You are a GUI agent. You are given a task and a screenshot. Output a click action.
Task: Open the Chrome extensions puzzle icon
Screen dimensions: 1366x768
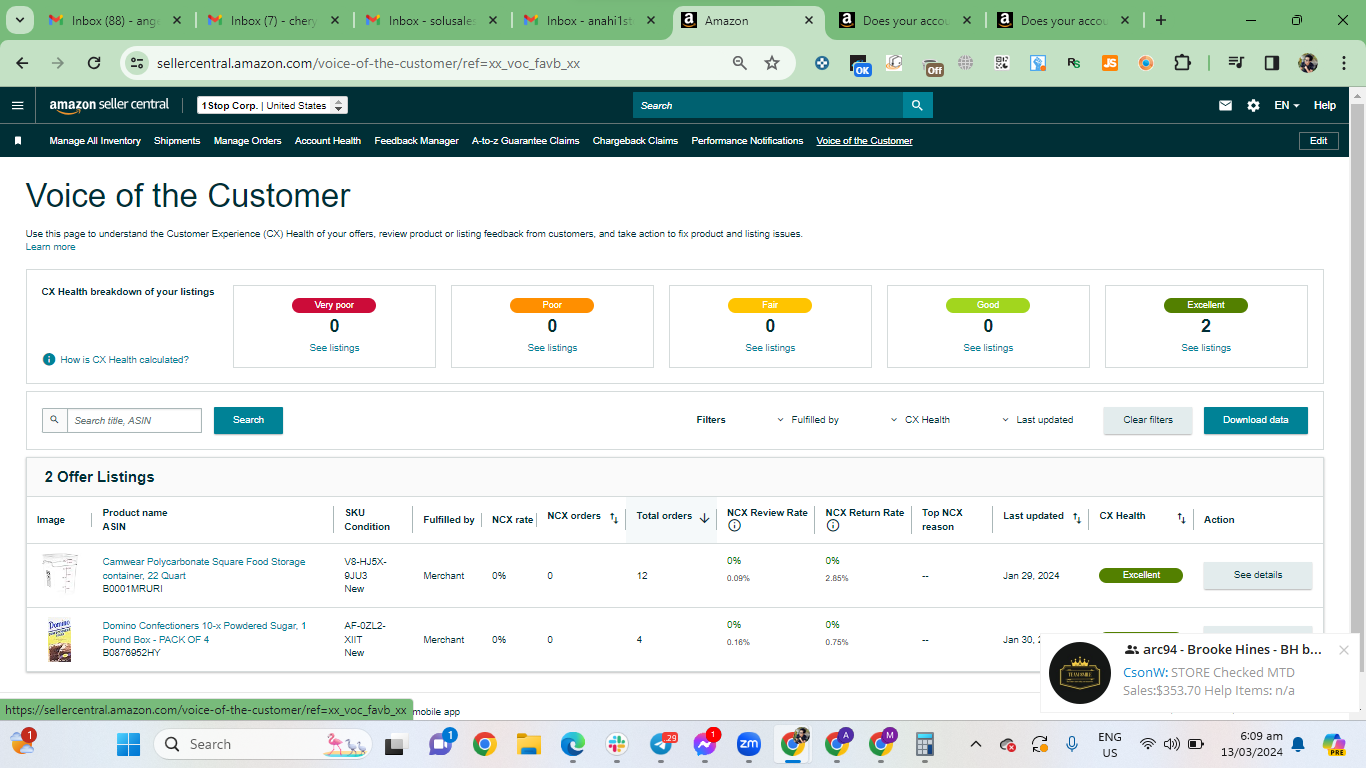pyautogui.click(x=1182, y=63)
